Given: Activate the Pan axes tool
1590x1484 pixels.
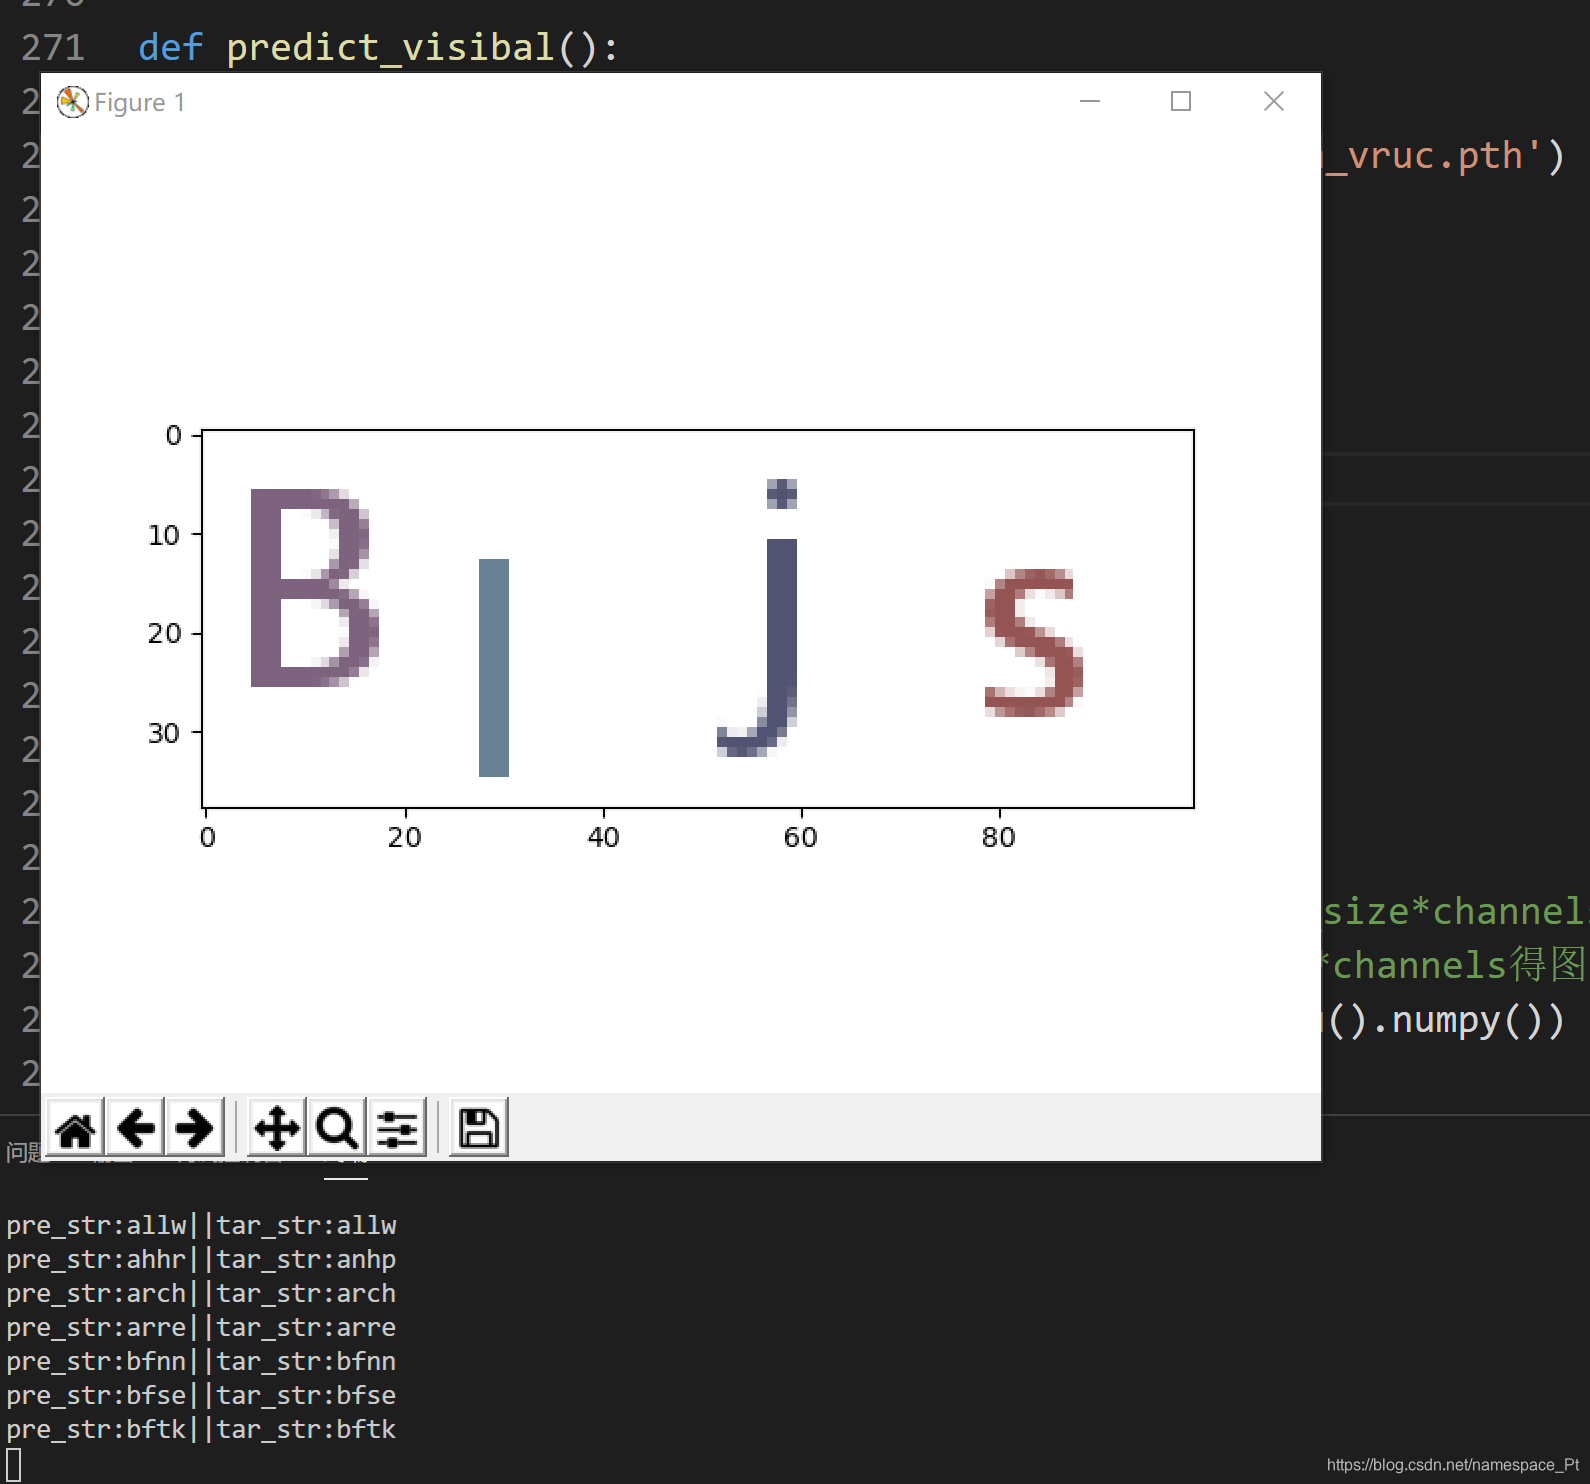Looking at the screenshot, I should (277, 1129).
